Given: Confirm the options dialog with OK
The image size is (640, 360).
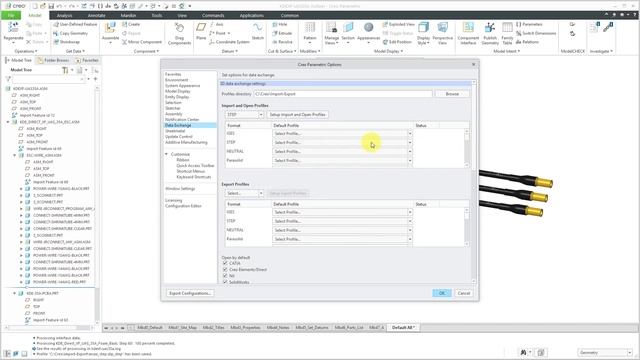Looking at the screenshot, I should (x=442, y=293).
